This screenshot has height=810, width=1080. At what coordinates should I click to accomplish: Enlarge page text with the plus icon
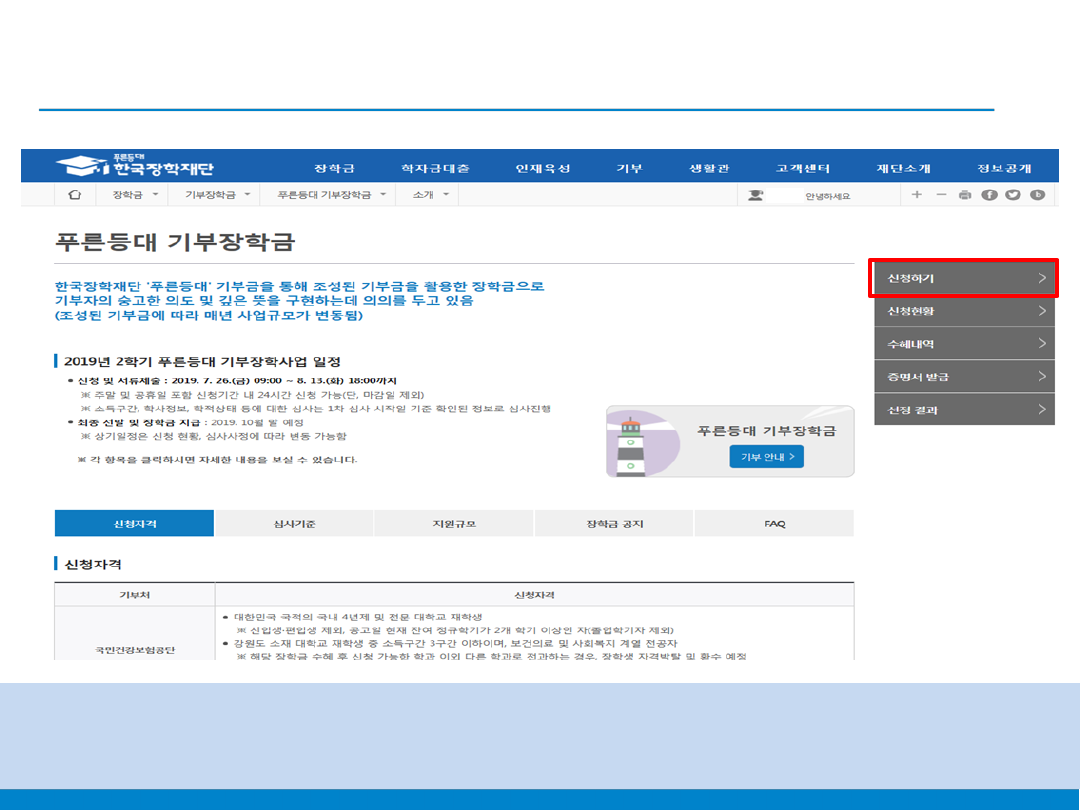[916, 195]
